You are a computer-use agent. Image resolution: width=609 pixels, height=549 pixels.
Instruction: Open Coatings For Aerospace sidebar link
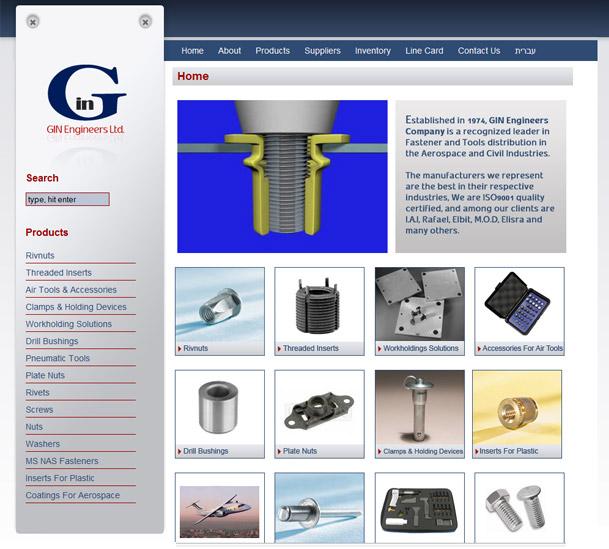point(73,495)
